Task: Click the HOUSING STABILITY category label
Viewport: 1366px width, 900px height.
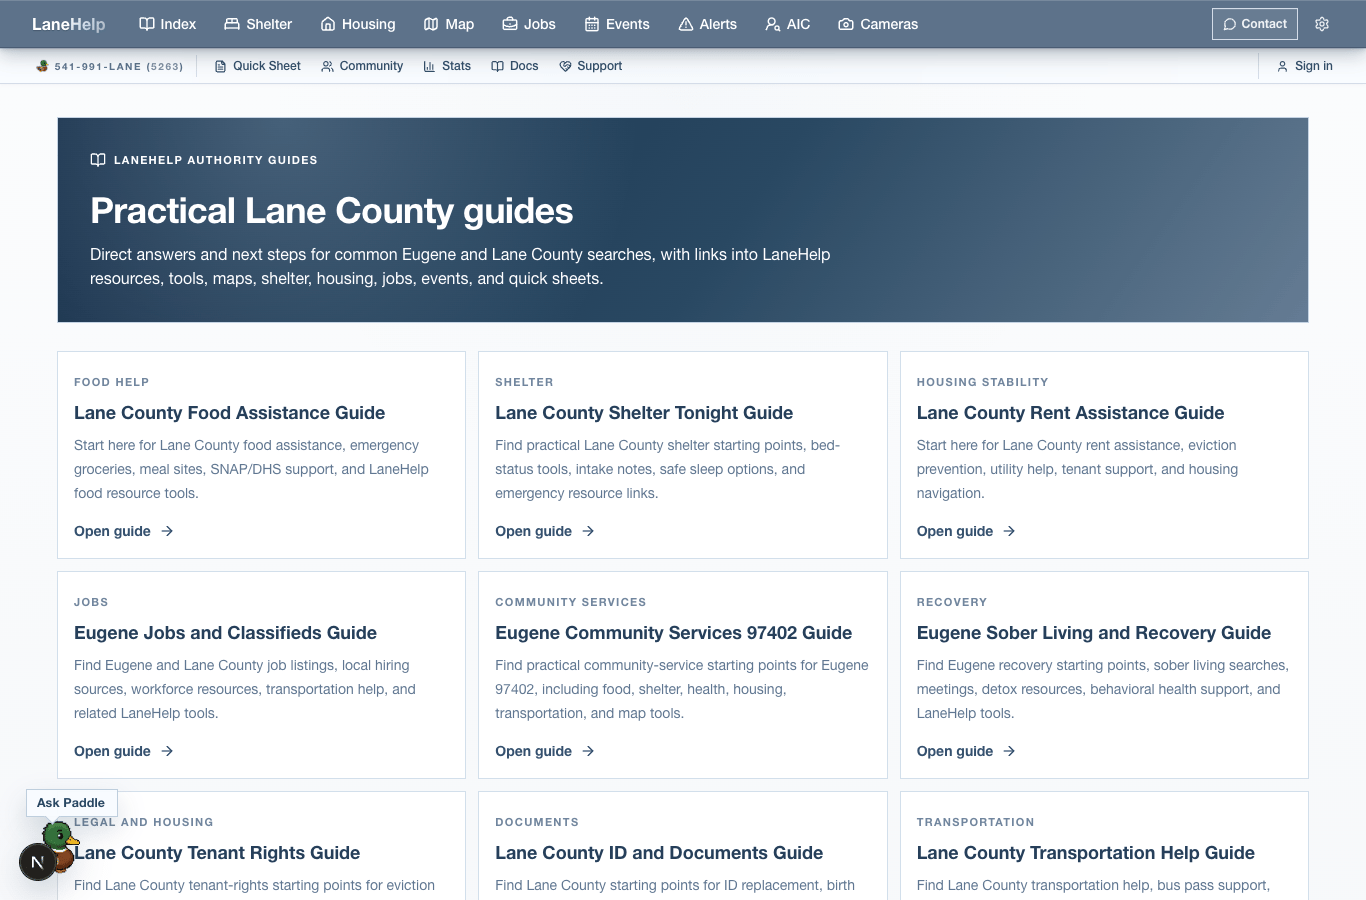Action: (982, 382)
